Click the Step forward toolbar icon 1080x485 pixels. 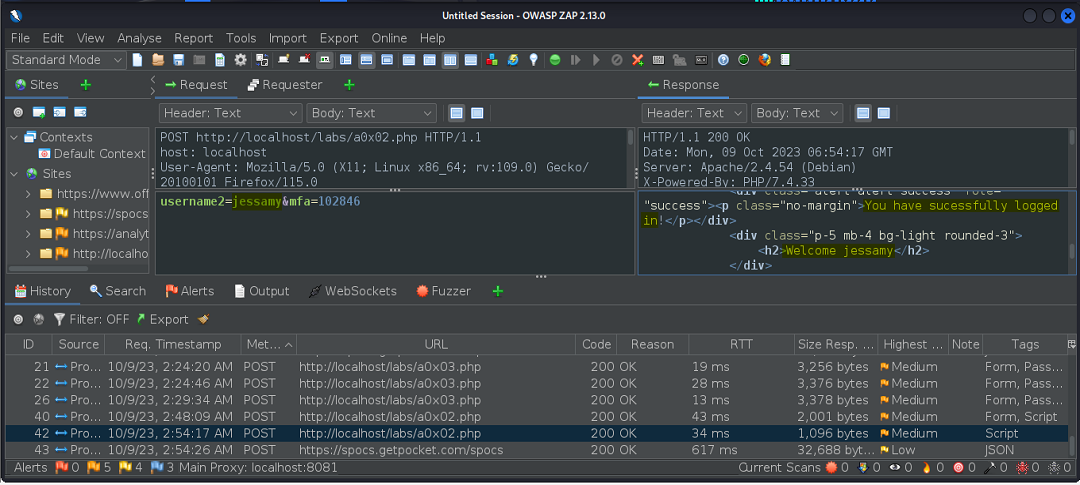point(575,60)
